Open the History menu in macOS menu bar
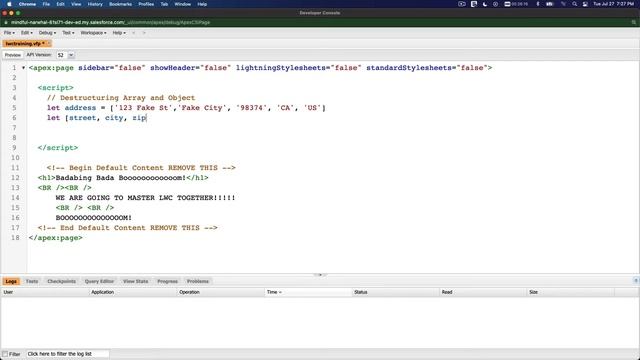 point(95,4)
